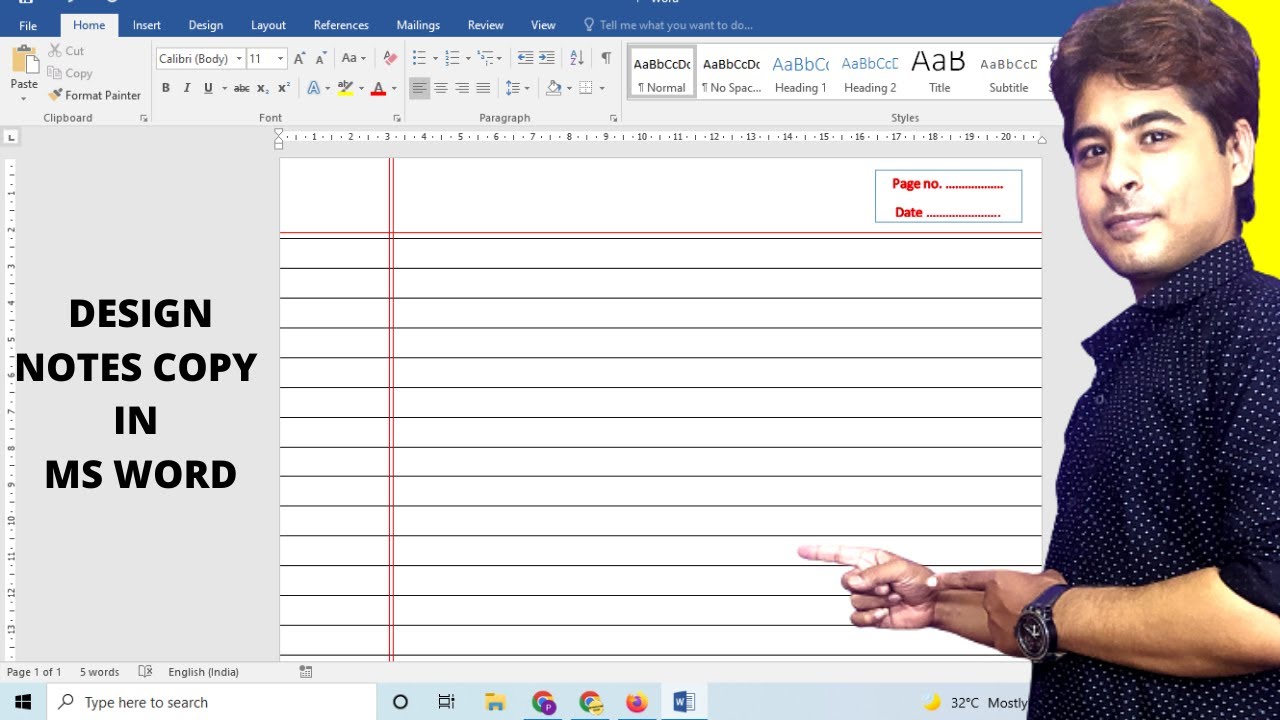This screenshot has height=720, width=1280.
Task: Clear all formatting icon
Action: click(x=390, y=58)
